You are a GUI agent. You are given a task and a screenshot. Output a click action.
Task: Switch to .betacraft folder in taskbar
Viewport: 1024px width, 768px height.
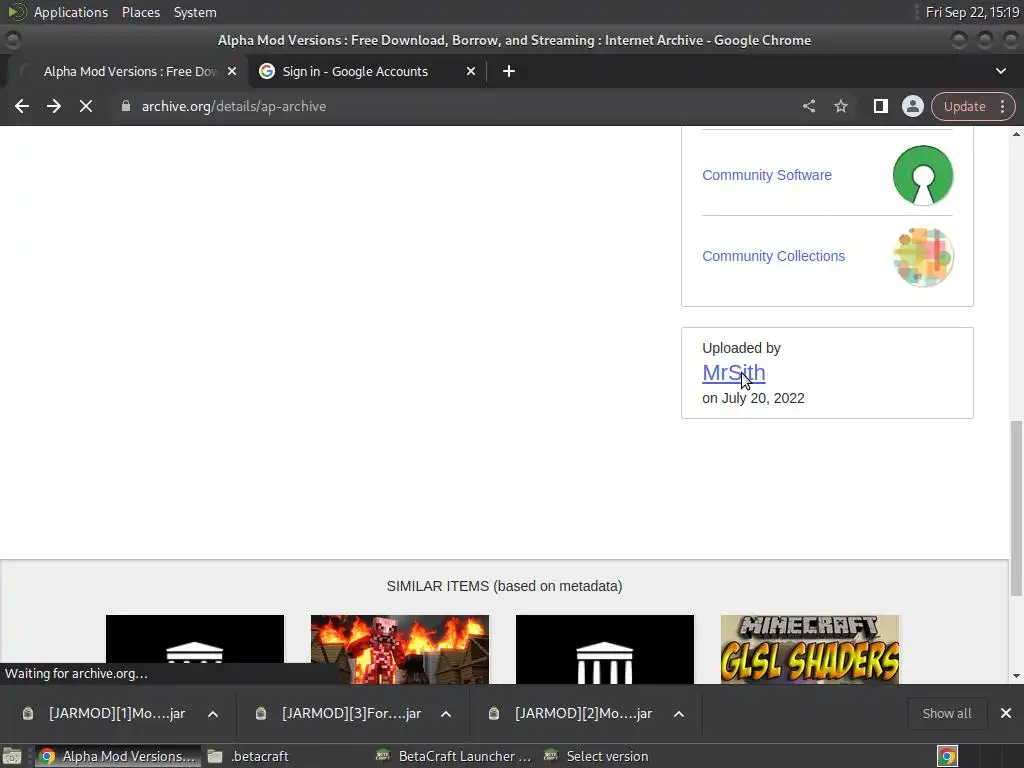(250, 756)
